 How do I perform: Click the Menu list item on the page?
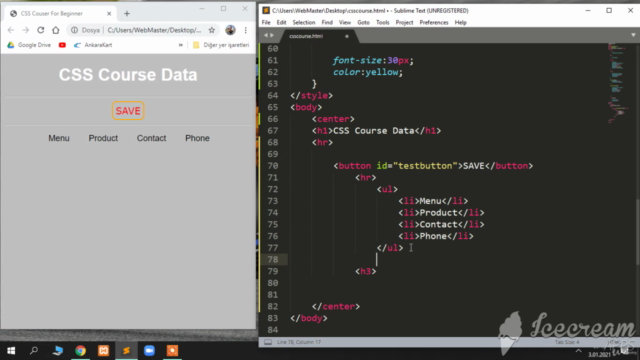(x=59, y=138)
